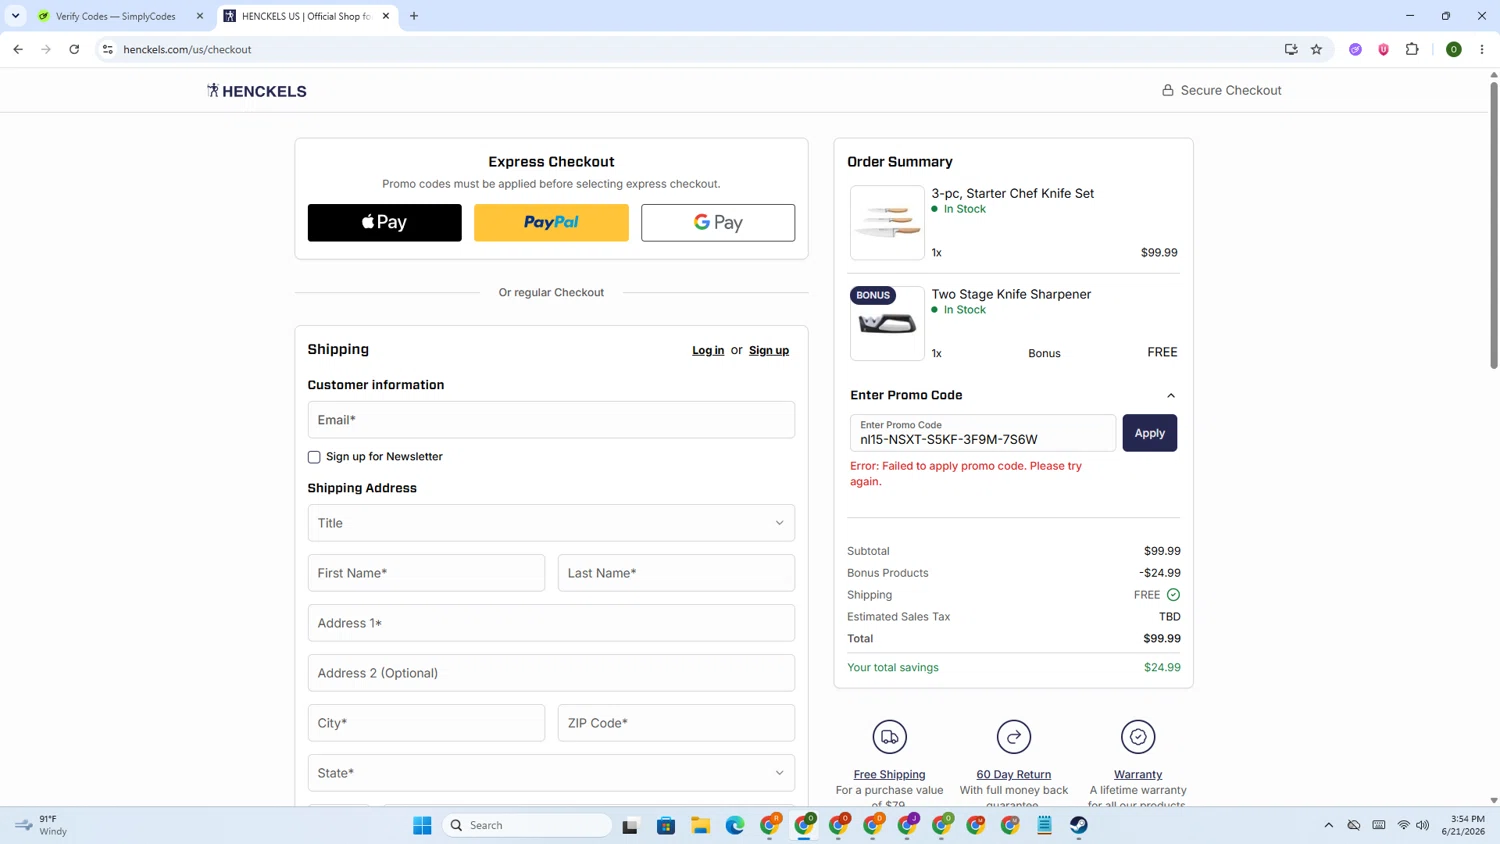Click the Sign up link
1500x844 pixels.
coord(769,350)
